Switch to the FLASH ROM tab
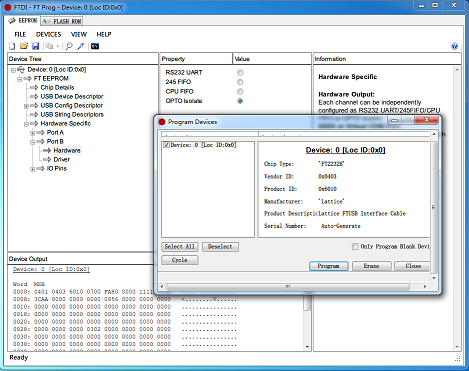Image resolution: width=469 pixels, height=371 pixels. (x=62, y=21)
